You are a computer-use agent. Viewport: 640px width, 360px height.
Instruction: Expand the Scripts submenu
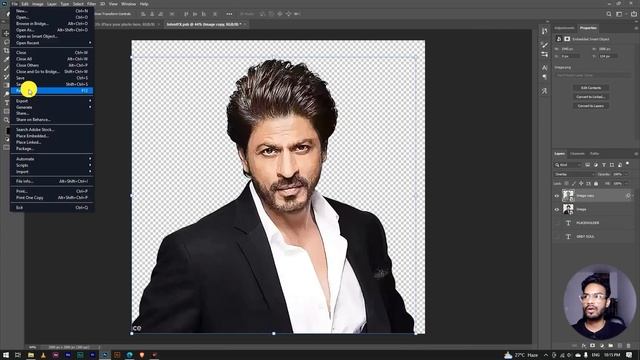52,165
